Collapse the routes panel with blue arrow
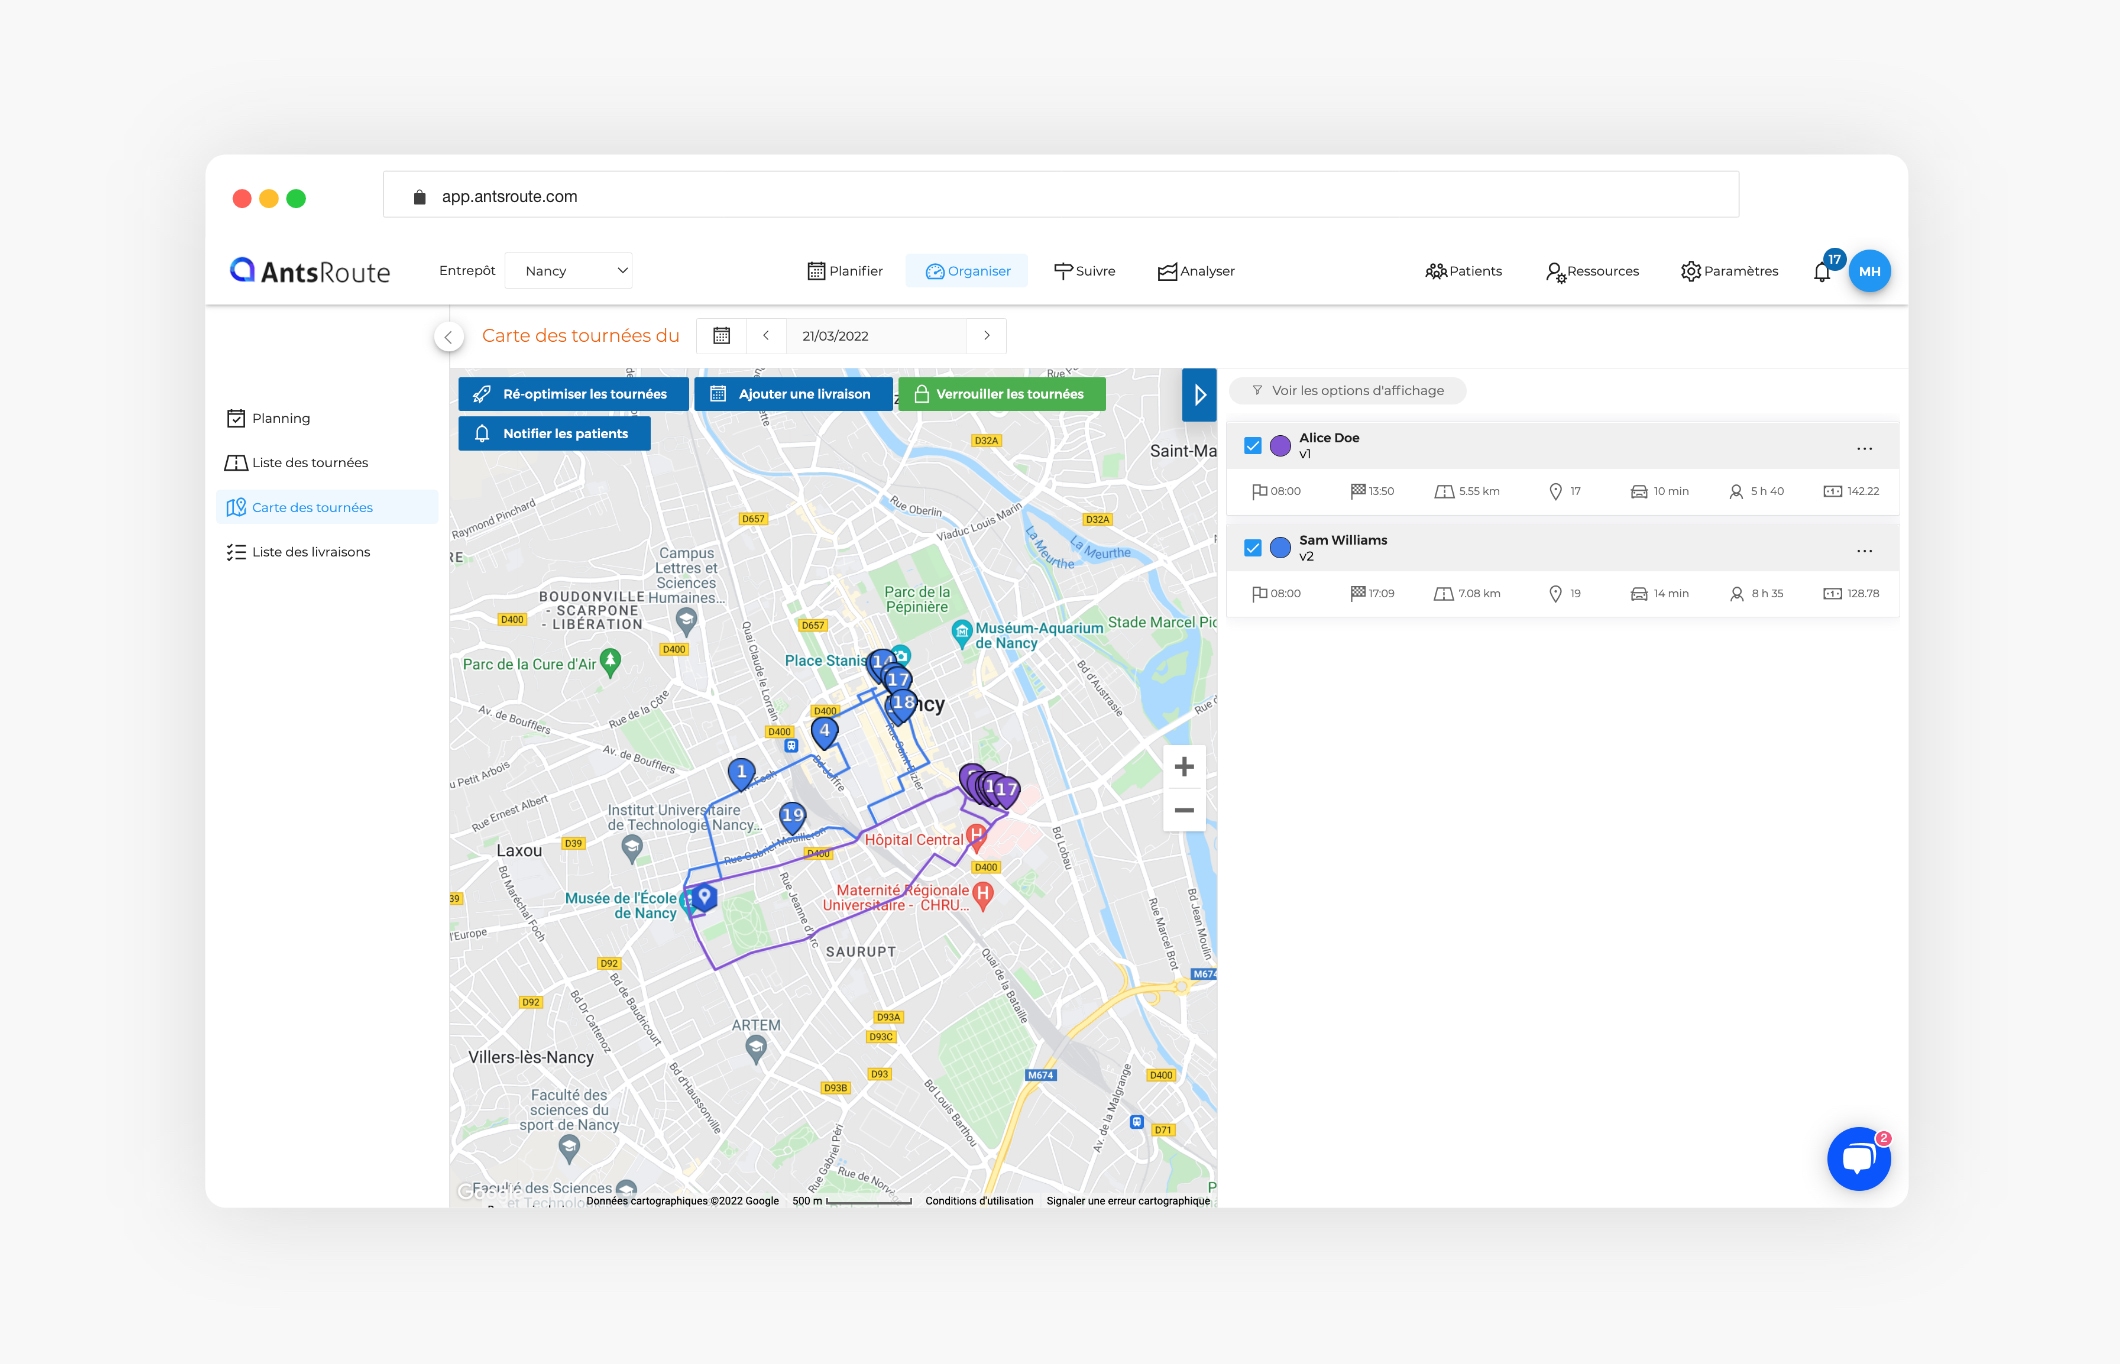This screenshot has width=2120, height=1365. (x=1199, y=395)
